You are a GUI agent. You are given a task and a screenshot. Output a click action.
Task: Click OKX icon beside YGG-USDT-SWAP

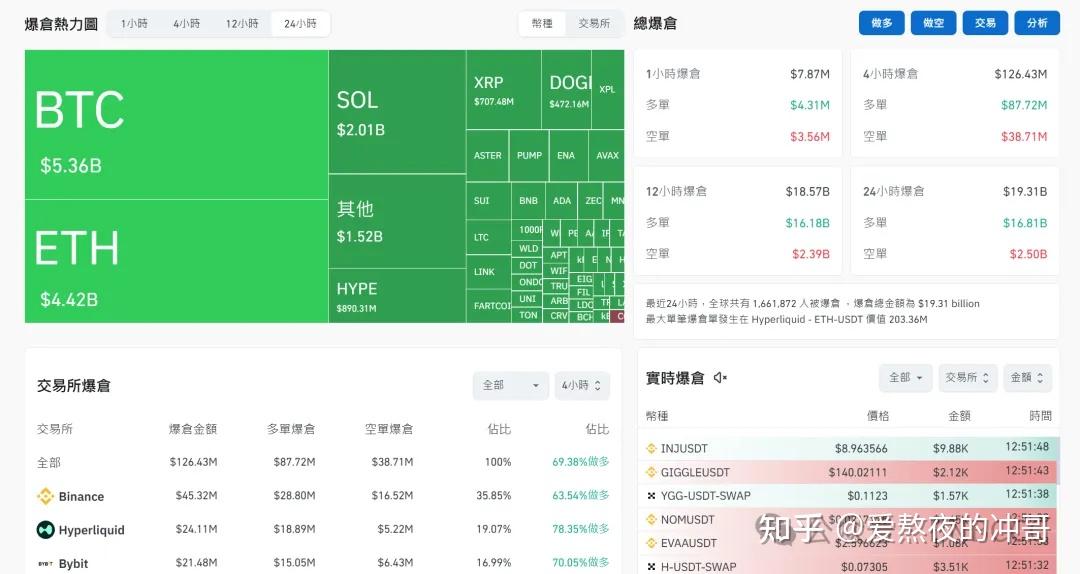coord(651,495)
